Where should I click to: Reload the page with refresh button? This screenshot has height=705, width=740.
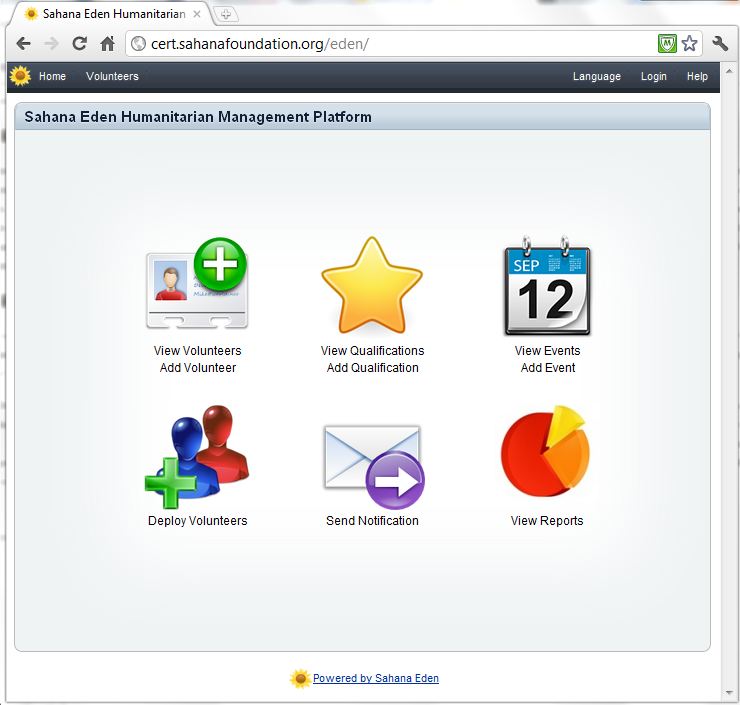(79, 44)
